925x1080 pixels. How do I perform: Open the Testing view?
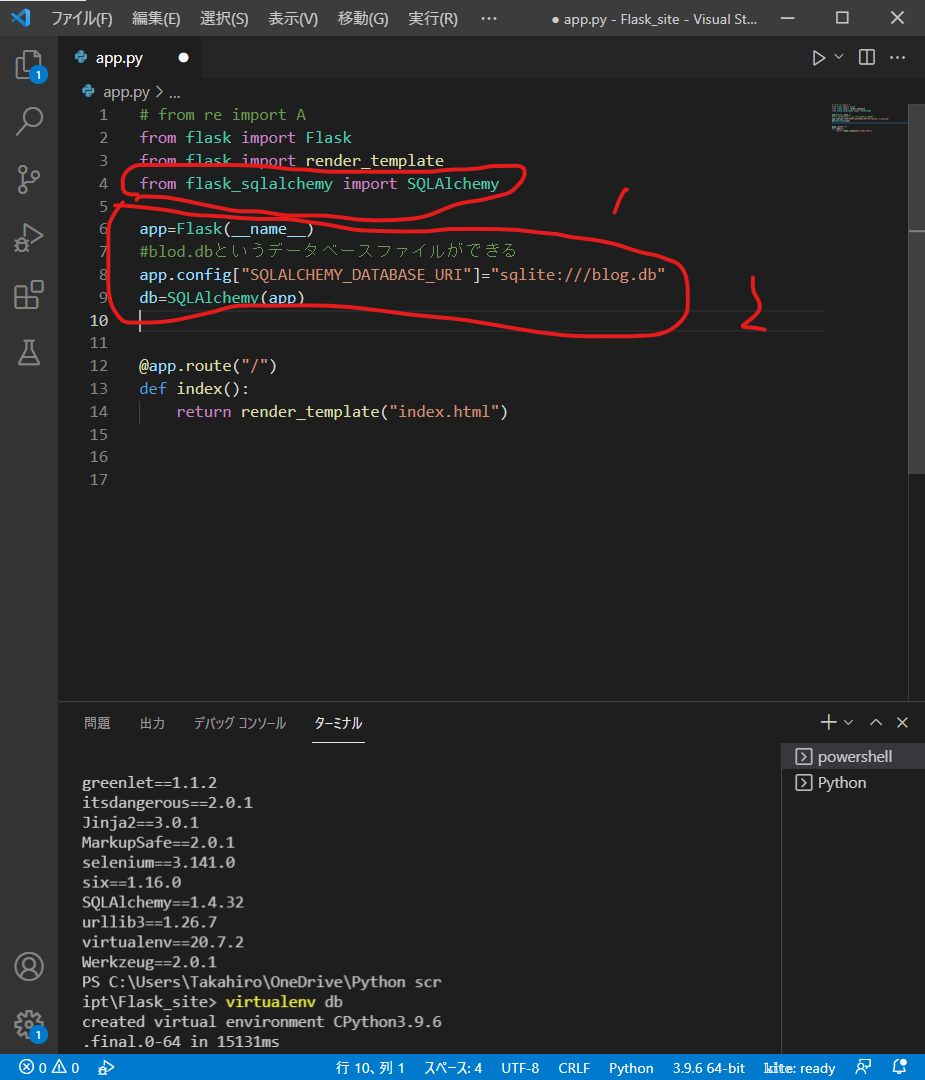click(29, 352)
